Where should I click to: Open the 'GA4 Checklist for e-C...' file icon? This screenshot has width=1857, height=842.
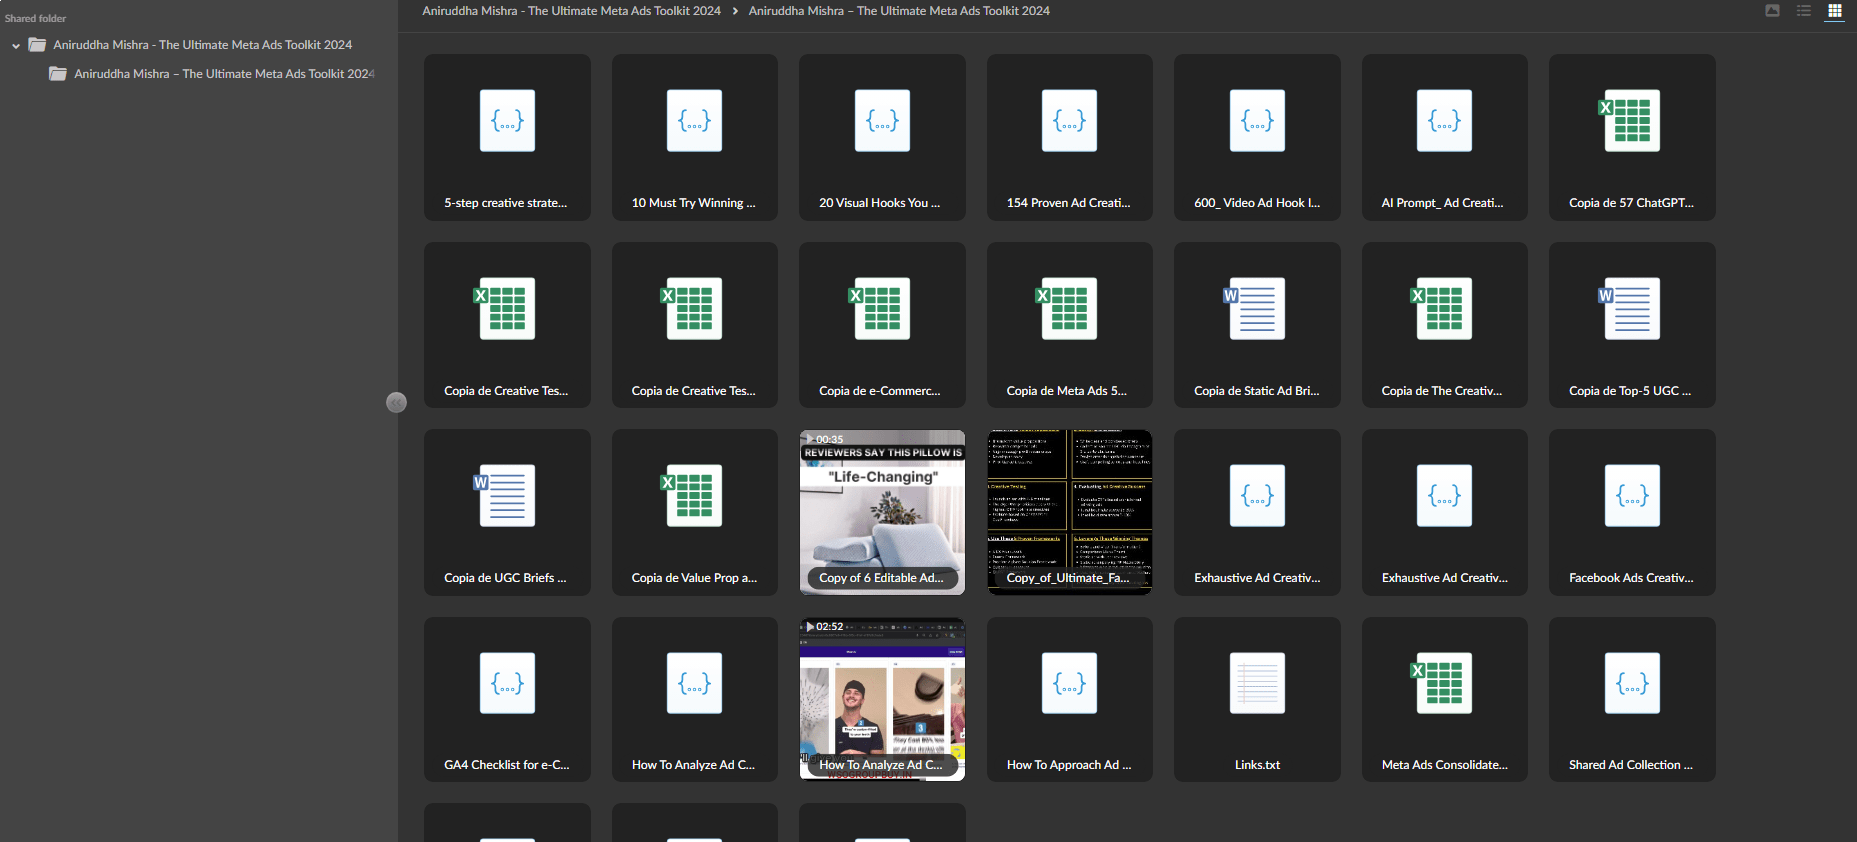coord(507,683)
